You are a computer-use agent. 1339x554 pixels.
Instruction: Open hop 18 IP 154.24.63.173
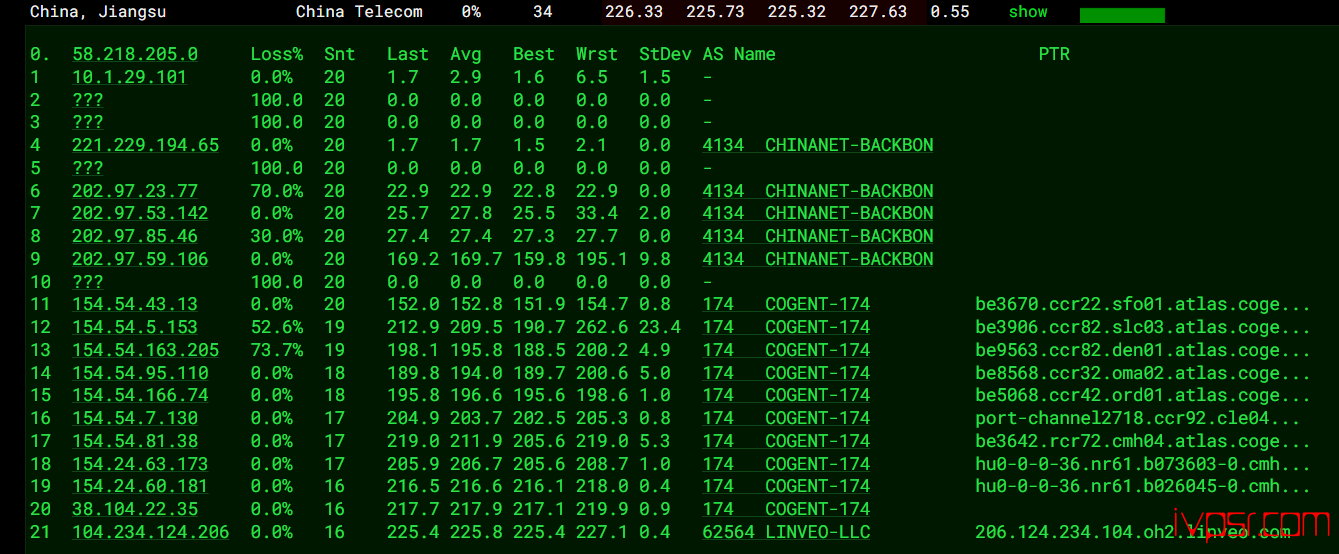tap(140, 464)
